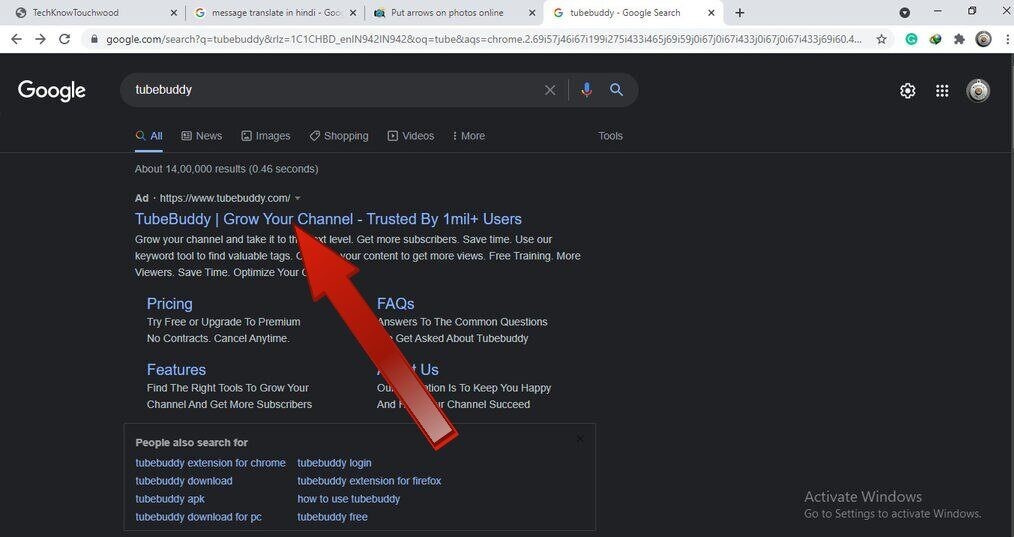
Task: Dismiss the People also search for box
Action: pyautogui.click(x=580, y=439)
